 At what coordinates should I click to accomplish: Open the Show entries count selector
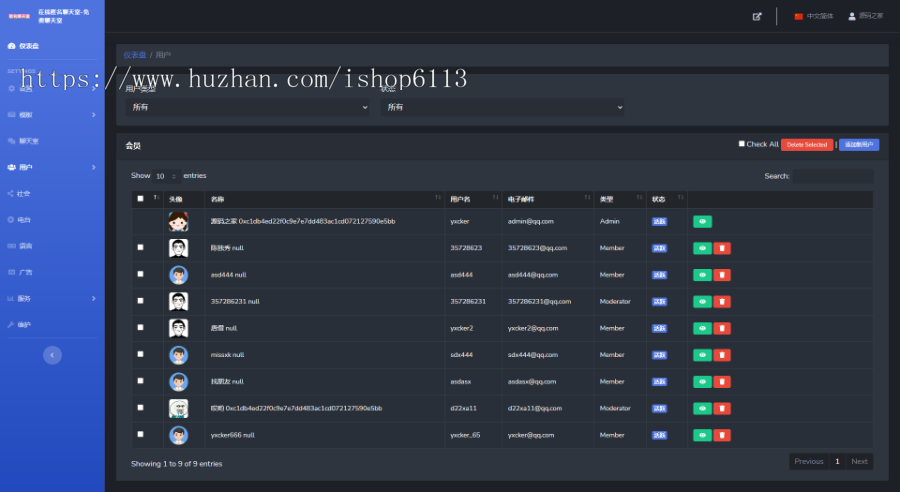click(166, 176)
